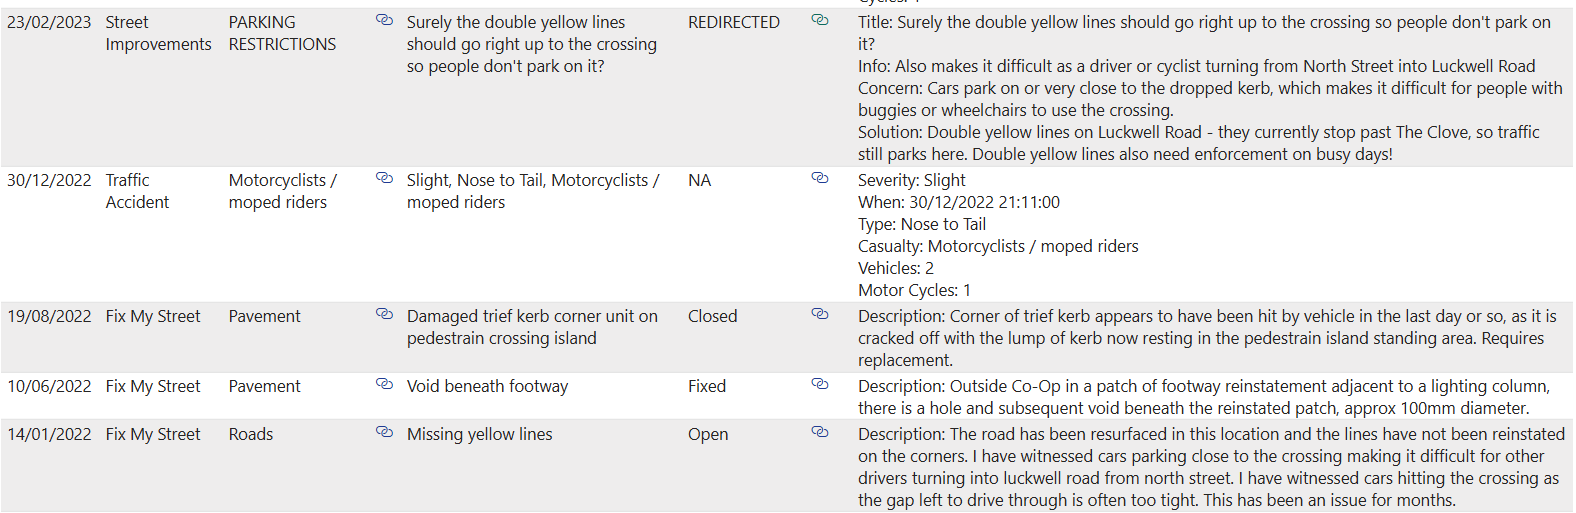
Task: Select the 23/02/2023 date cell
Action: click(x=49, y=22)
